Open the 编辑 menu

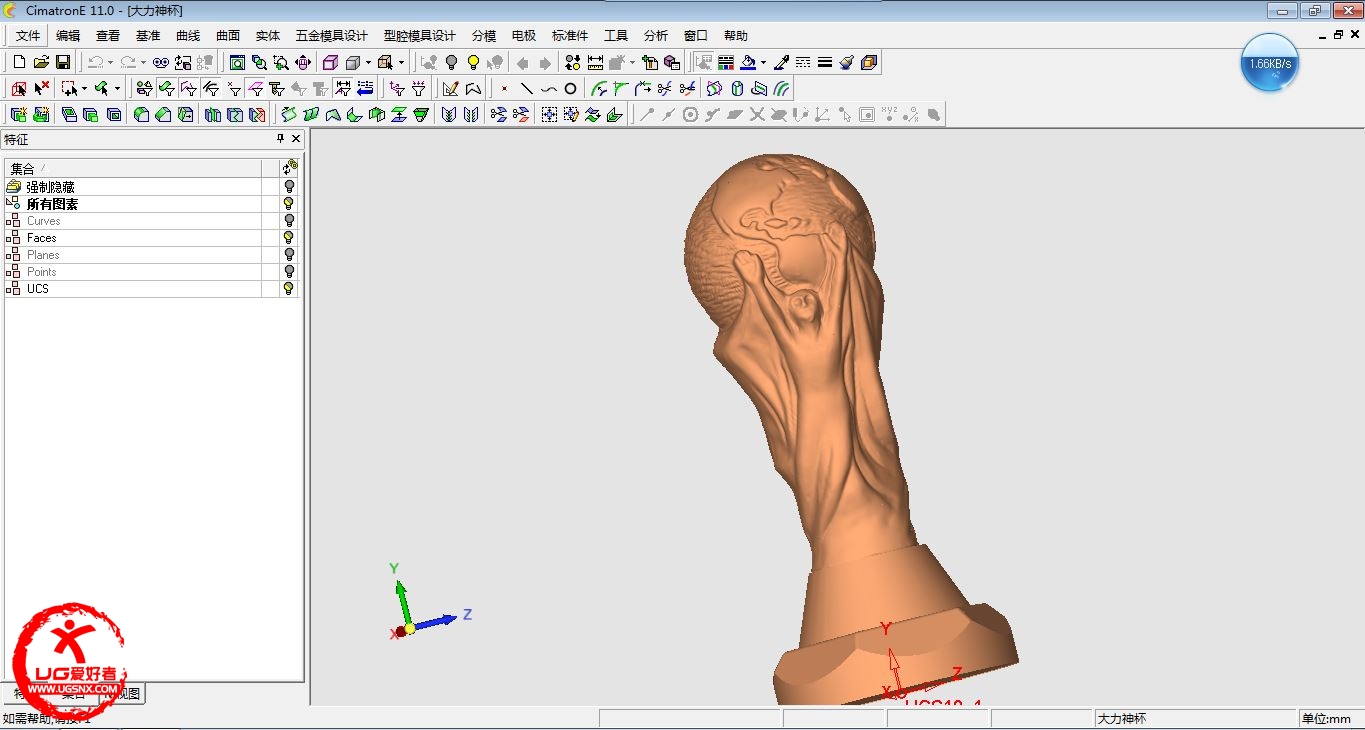[x=68, y=36]
